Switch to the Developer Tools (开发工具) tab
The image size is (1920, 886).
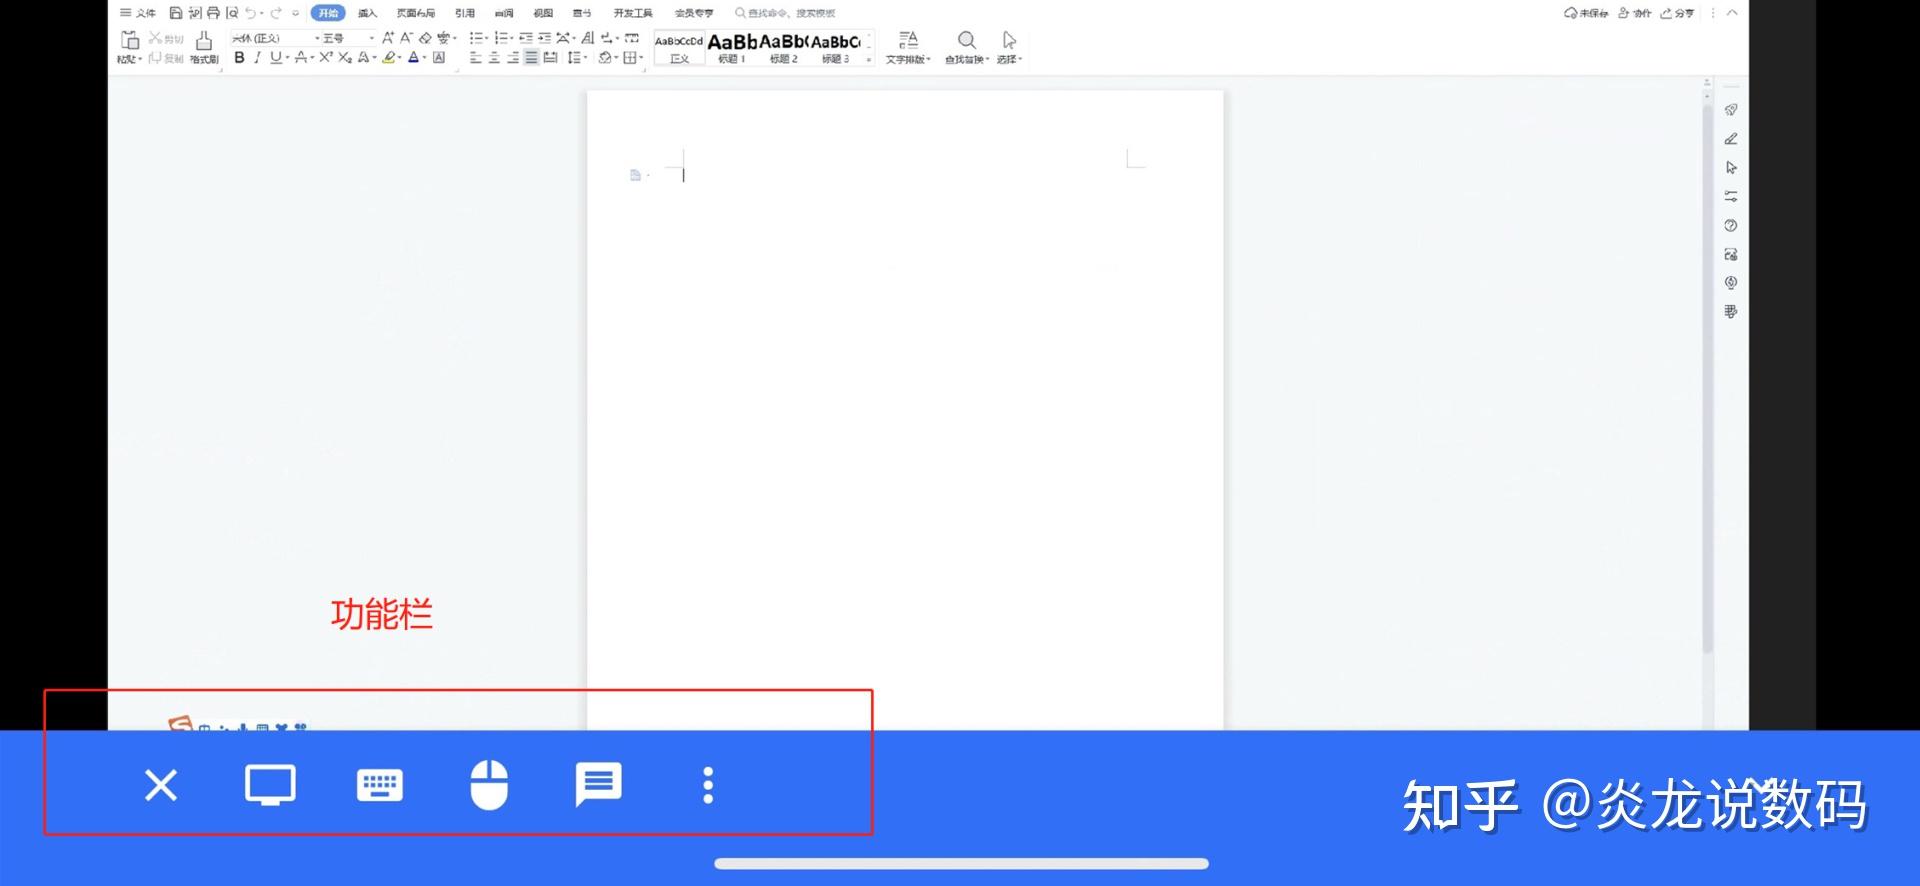click(633, 13)
